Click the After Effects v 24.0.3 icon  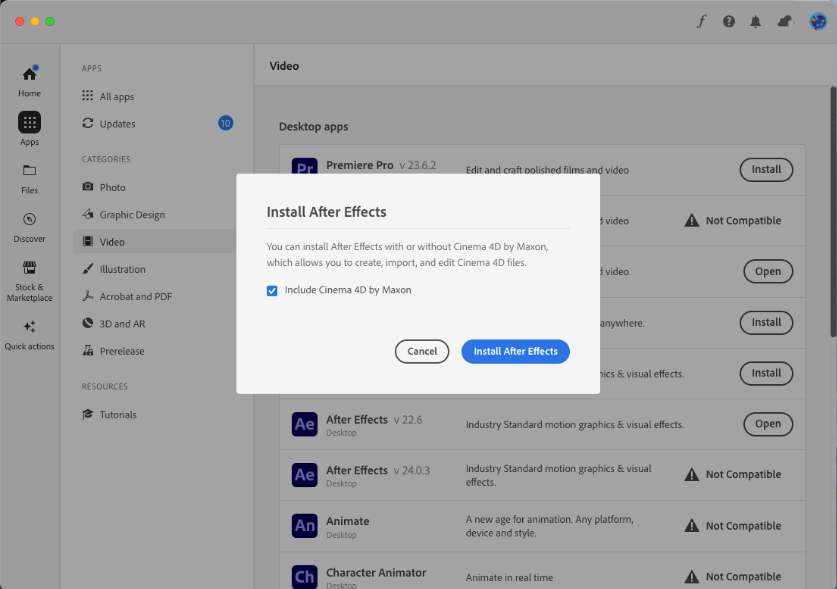coord(304,475)
